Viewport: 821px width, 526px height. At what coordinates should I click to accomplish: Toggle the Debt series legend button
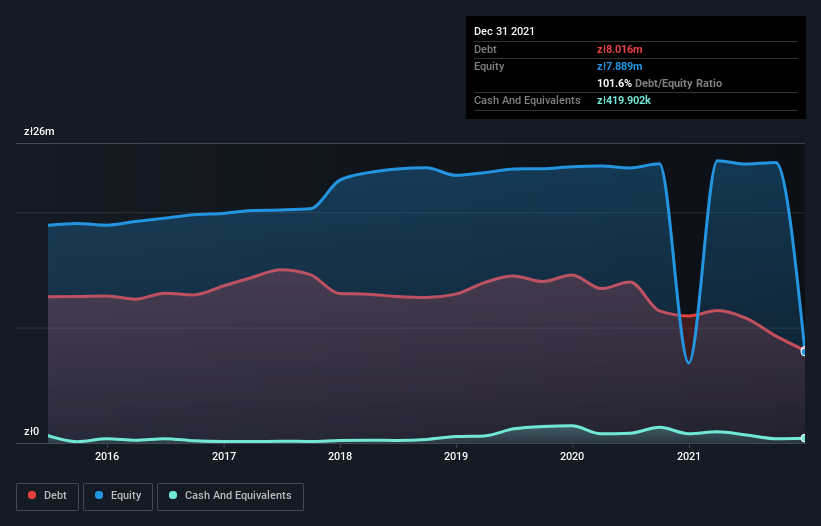(x=48, y=496)
